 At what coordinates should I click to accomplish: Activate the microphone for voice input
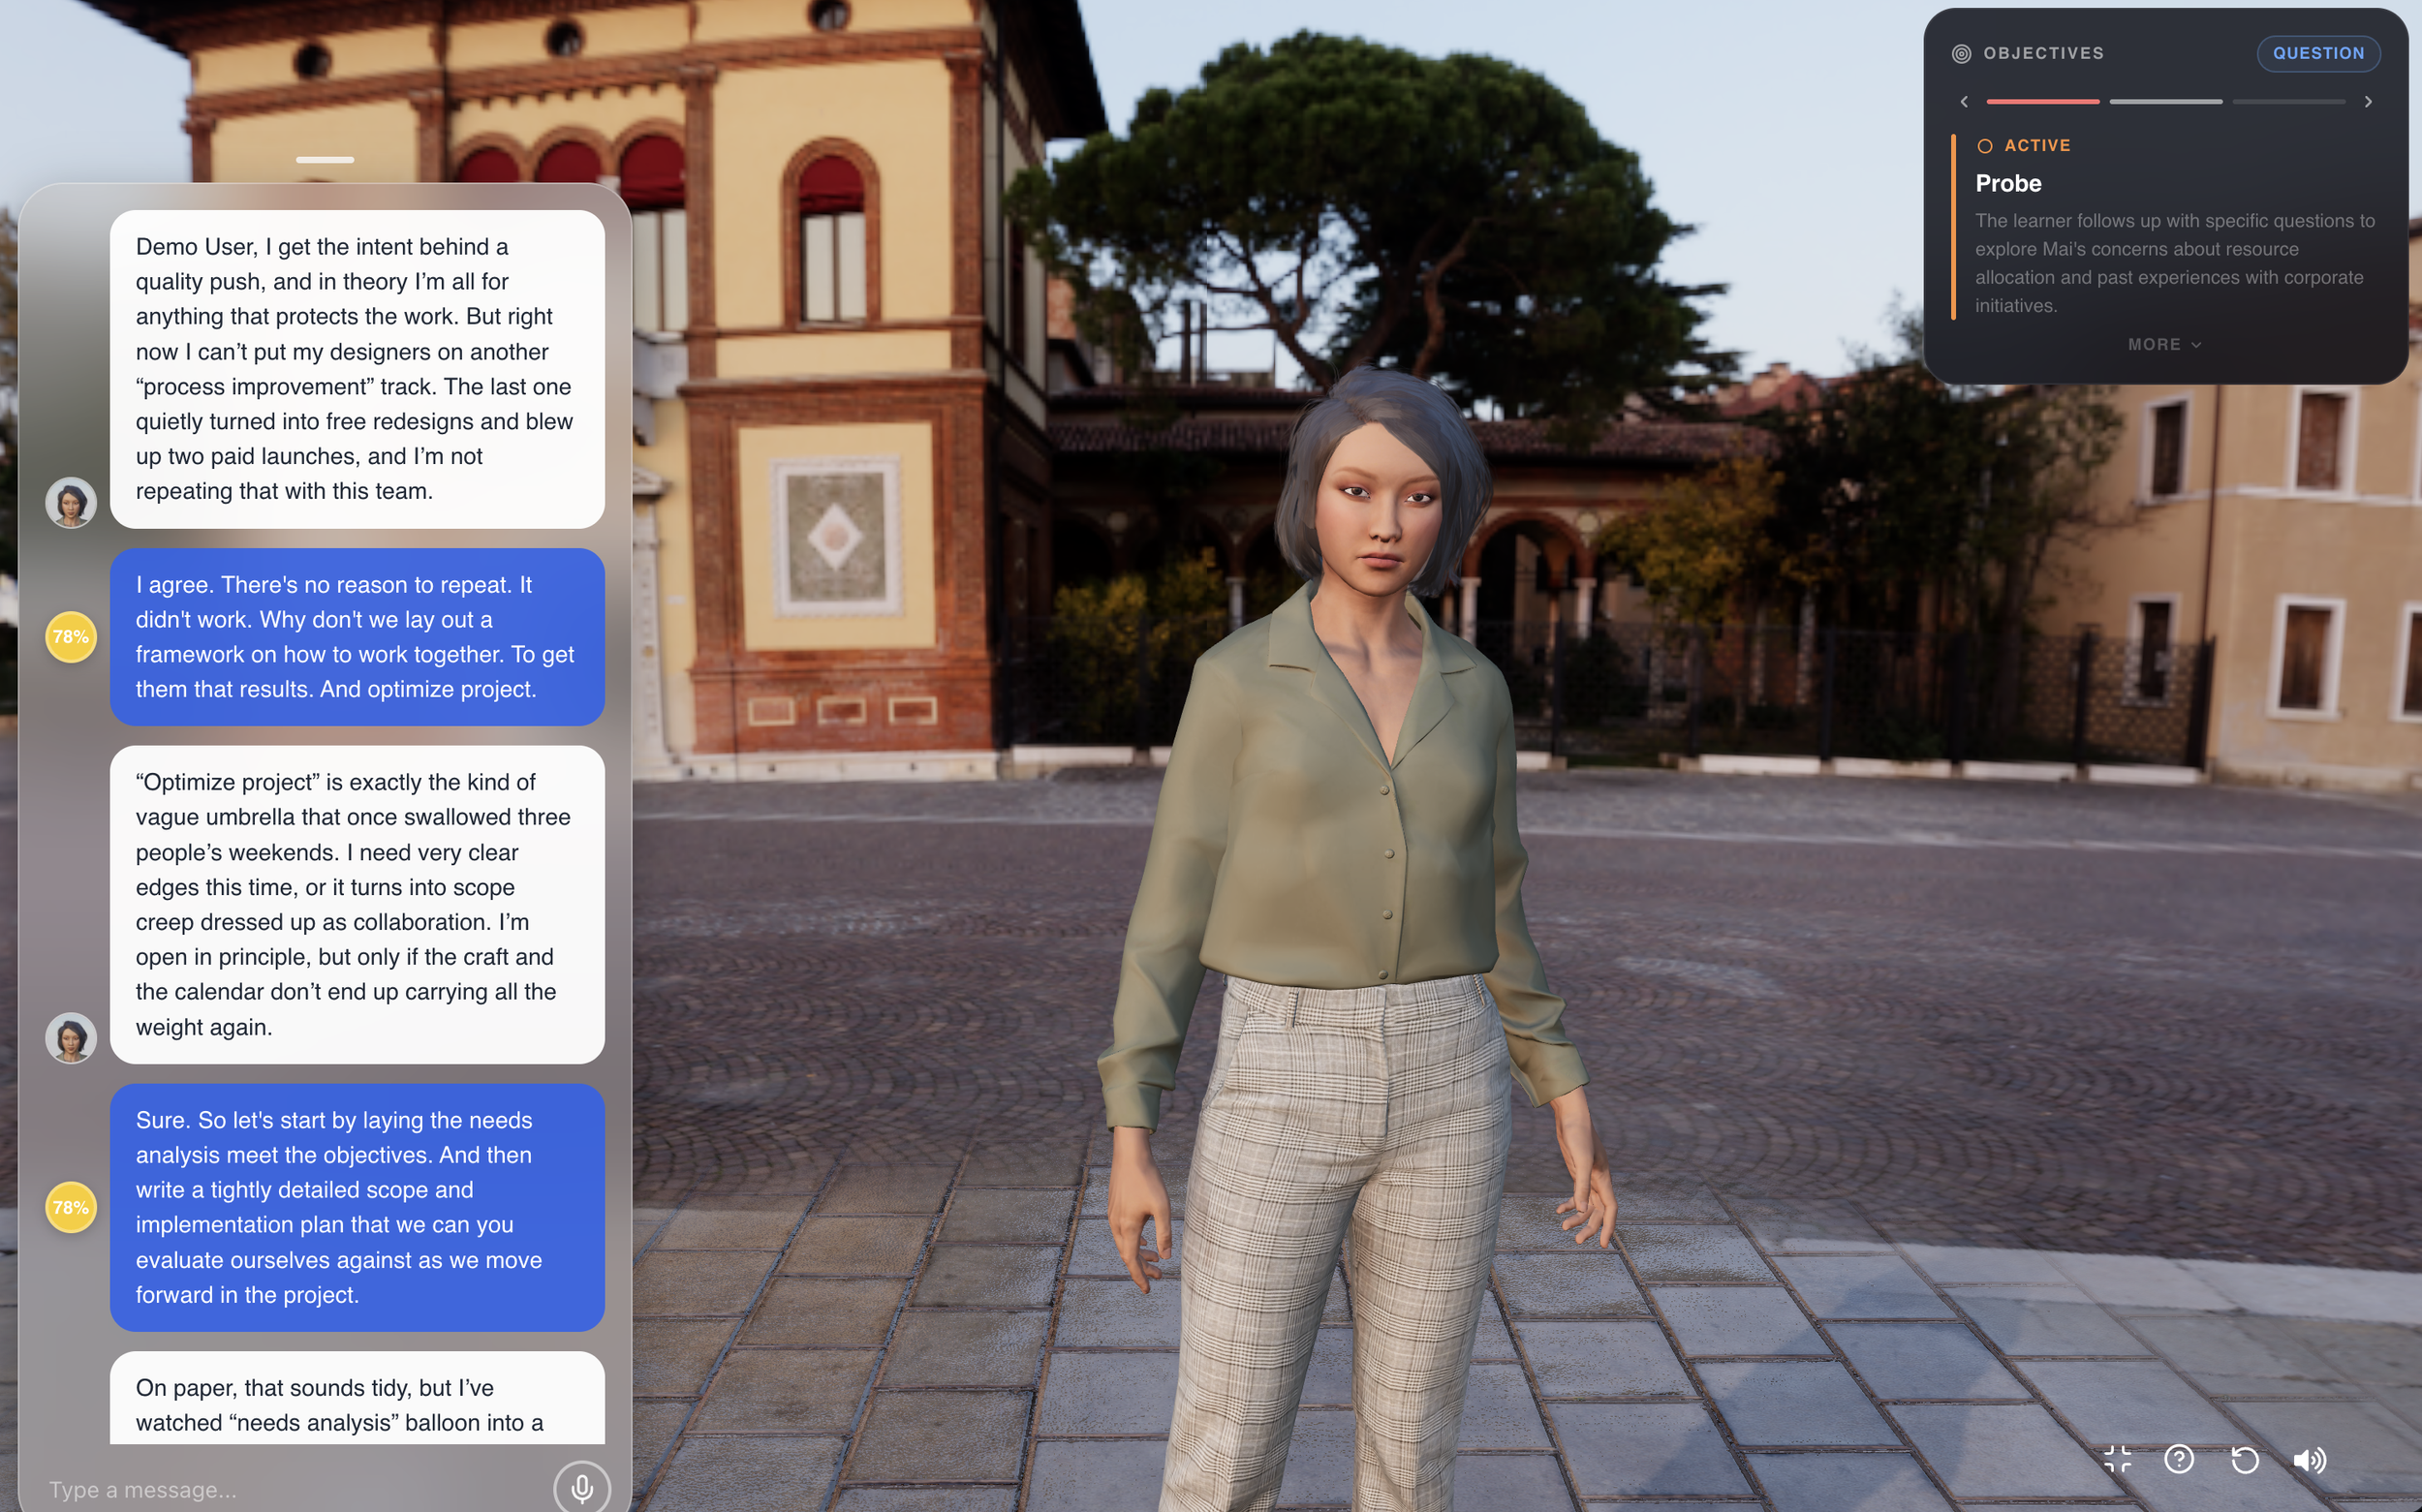tap(583, 1487)
